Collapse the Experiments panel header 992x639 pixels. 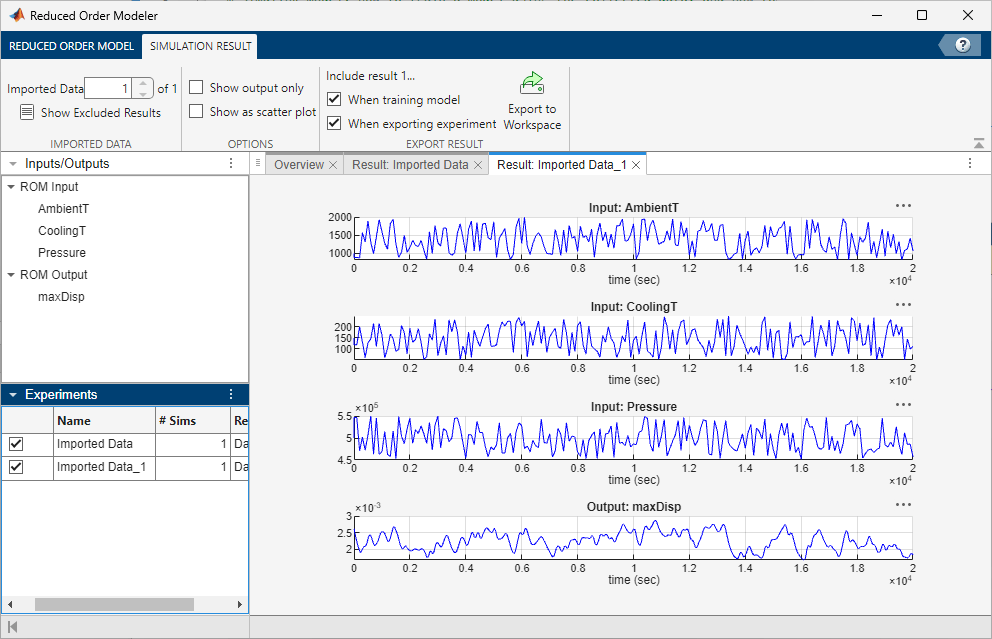point(13,394)
